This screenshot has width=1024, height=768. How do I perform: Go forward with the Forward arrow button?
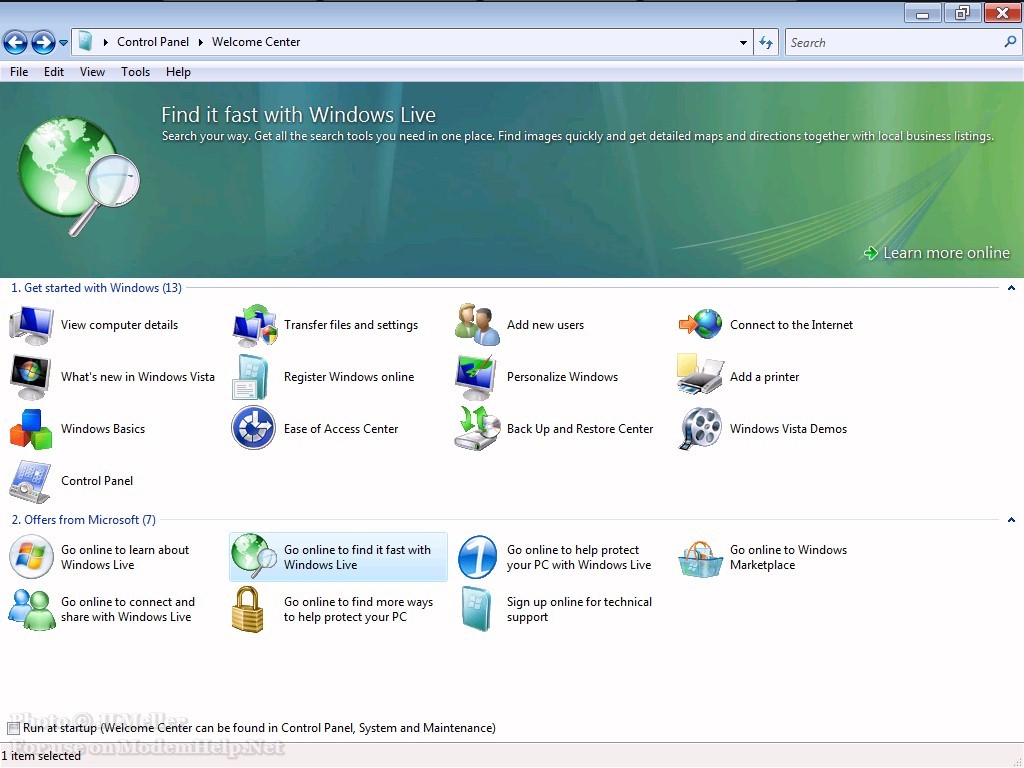coord(43,43)
